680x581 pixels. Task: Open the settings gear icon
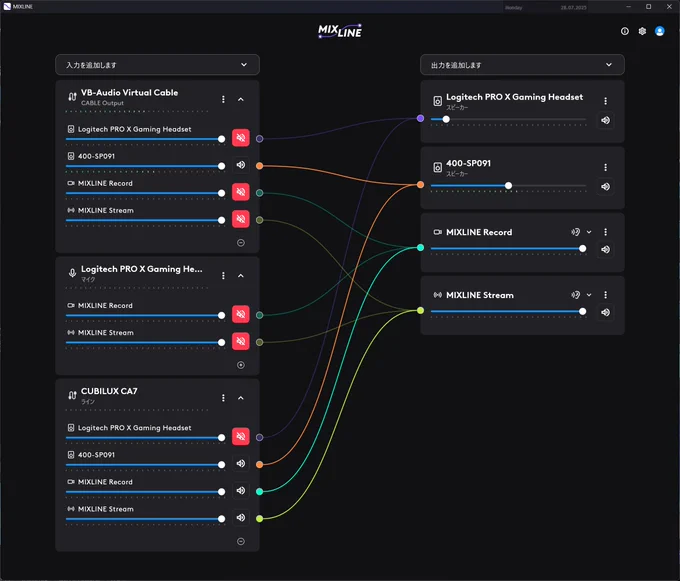pos(642,31)
